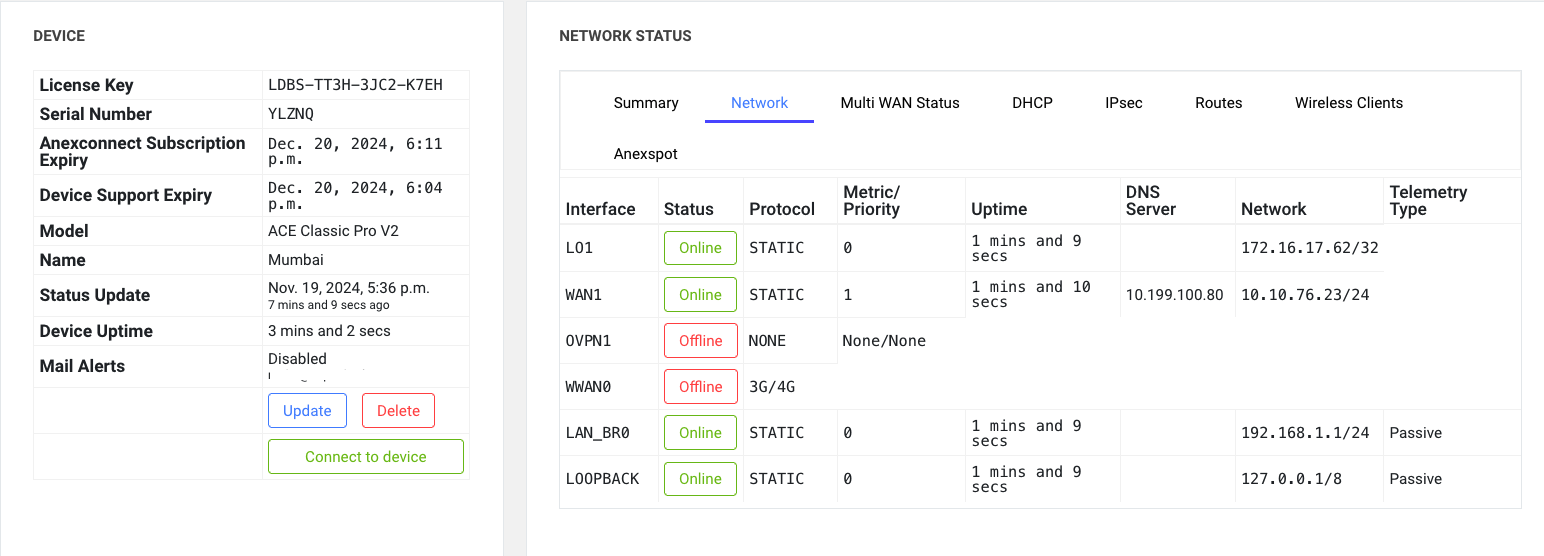The width and height of the screenshot is (1544, 556).
Task: Open the DHCP tab
Action: 1032,103
